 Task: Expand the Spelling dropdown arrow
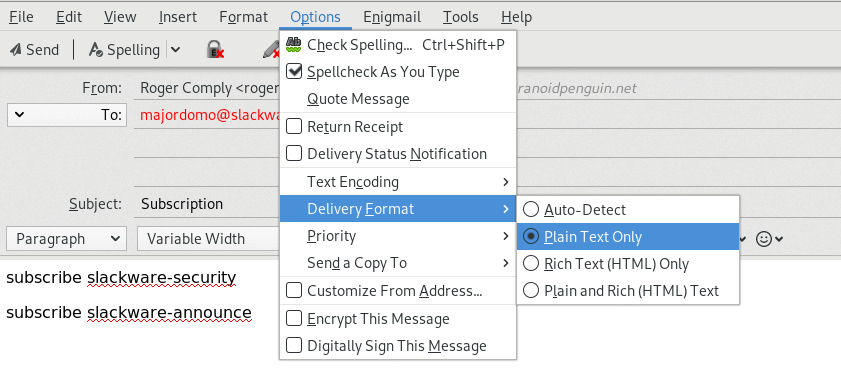(x=175, y=50)
